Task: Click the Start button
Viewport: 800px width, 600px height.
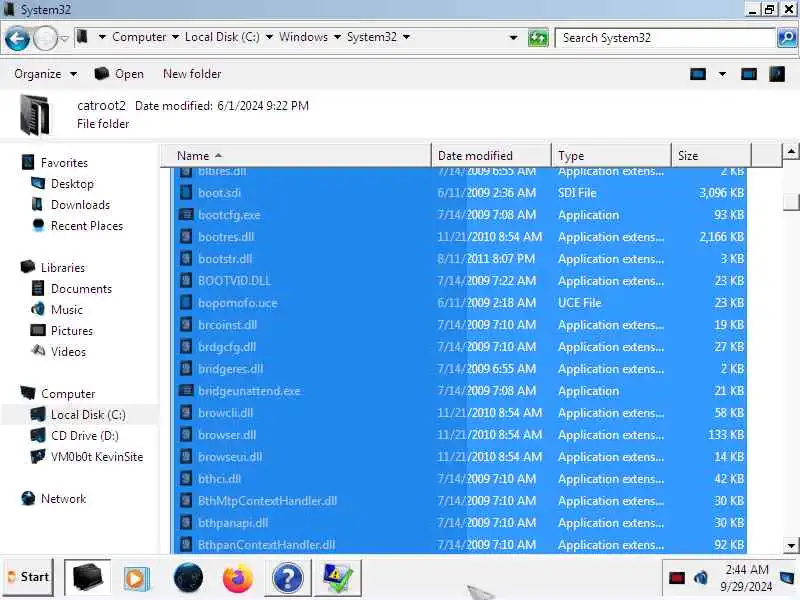Action: click(x=28, y=577)
